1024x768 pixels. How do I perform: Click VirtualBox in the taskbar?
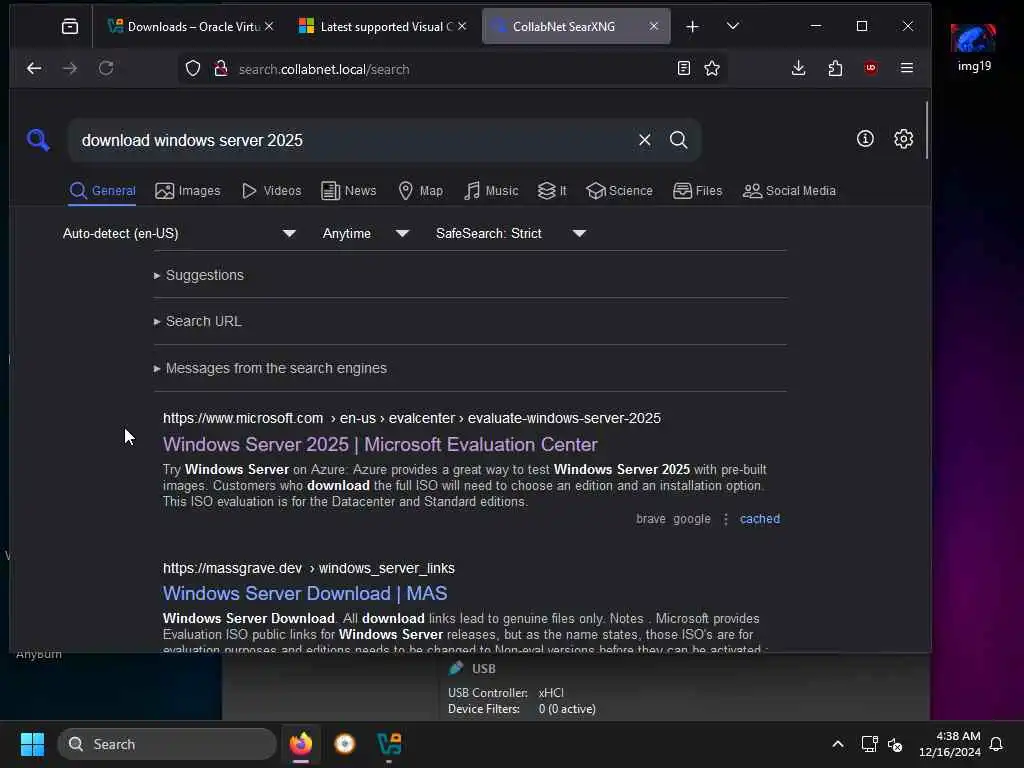[x=389, y=744]
